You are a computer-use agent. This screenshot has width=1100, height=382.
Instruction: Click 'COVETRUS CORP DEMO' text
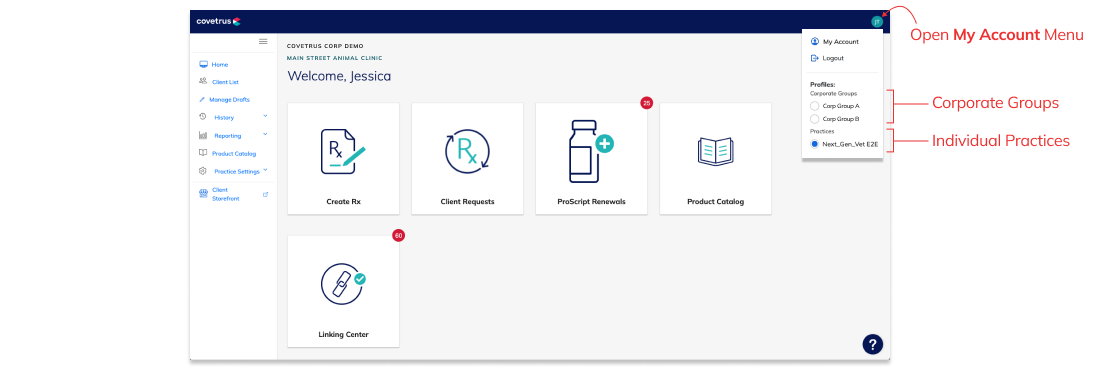coord(326,45)
